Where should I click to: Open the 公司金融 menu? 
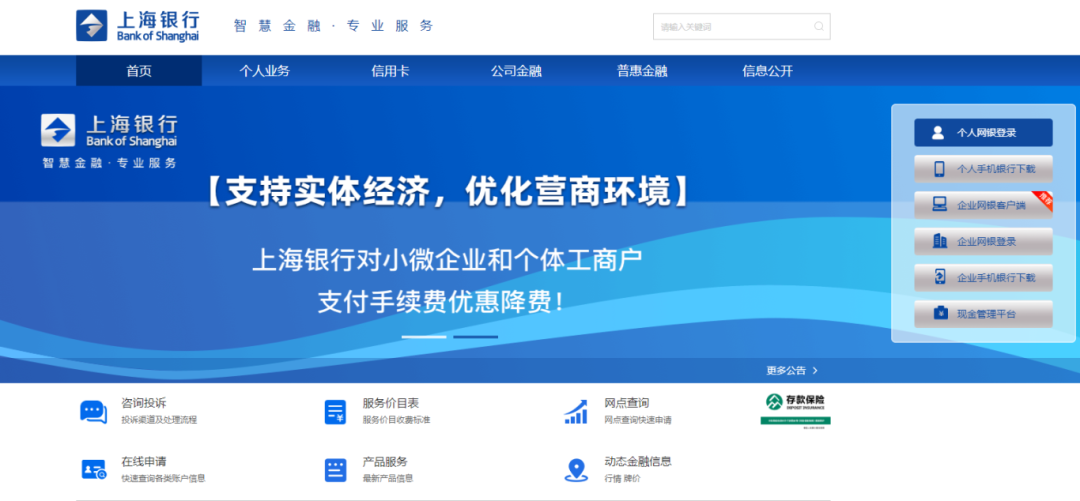pos(516,71)
